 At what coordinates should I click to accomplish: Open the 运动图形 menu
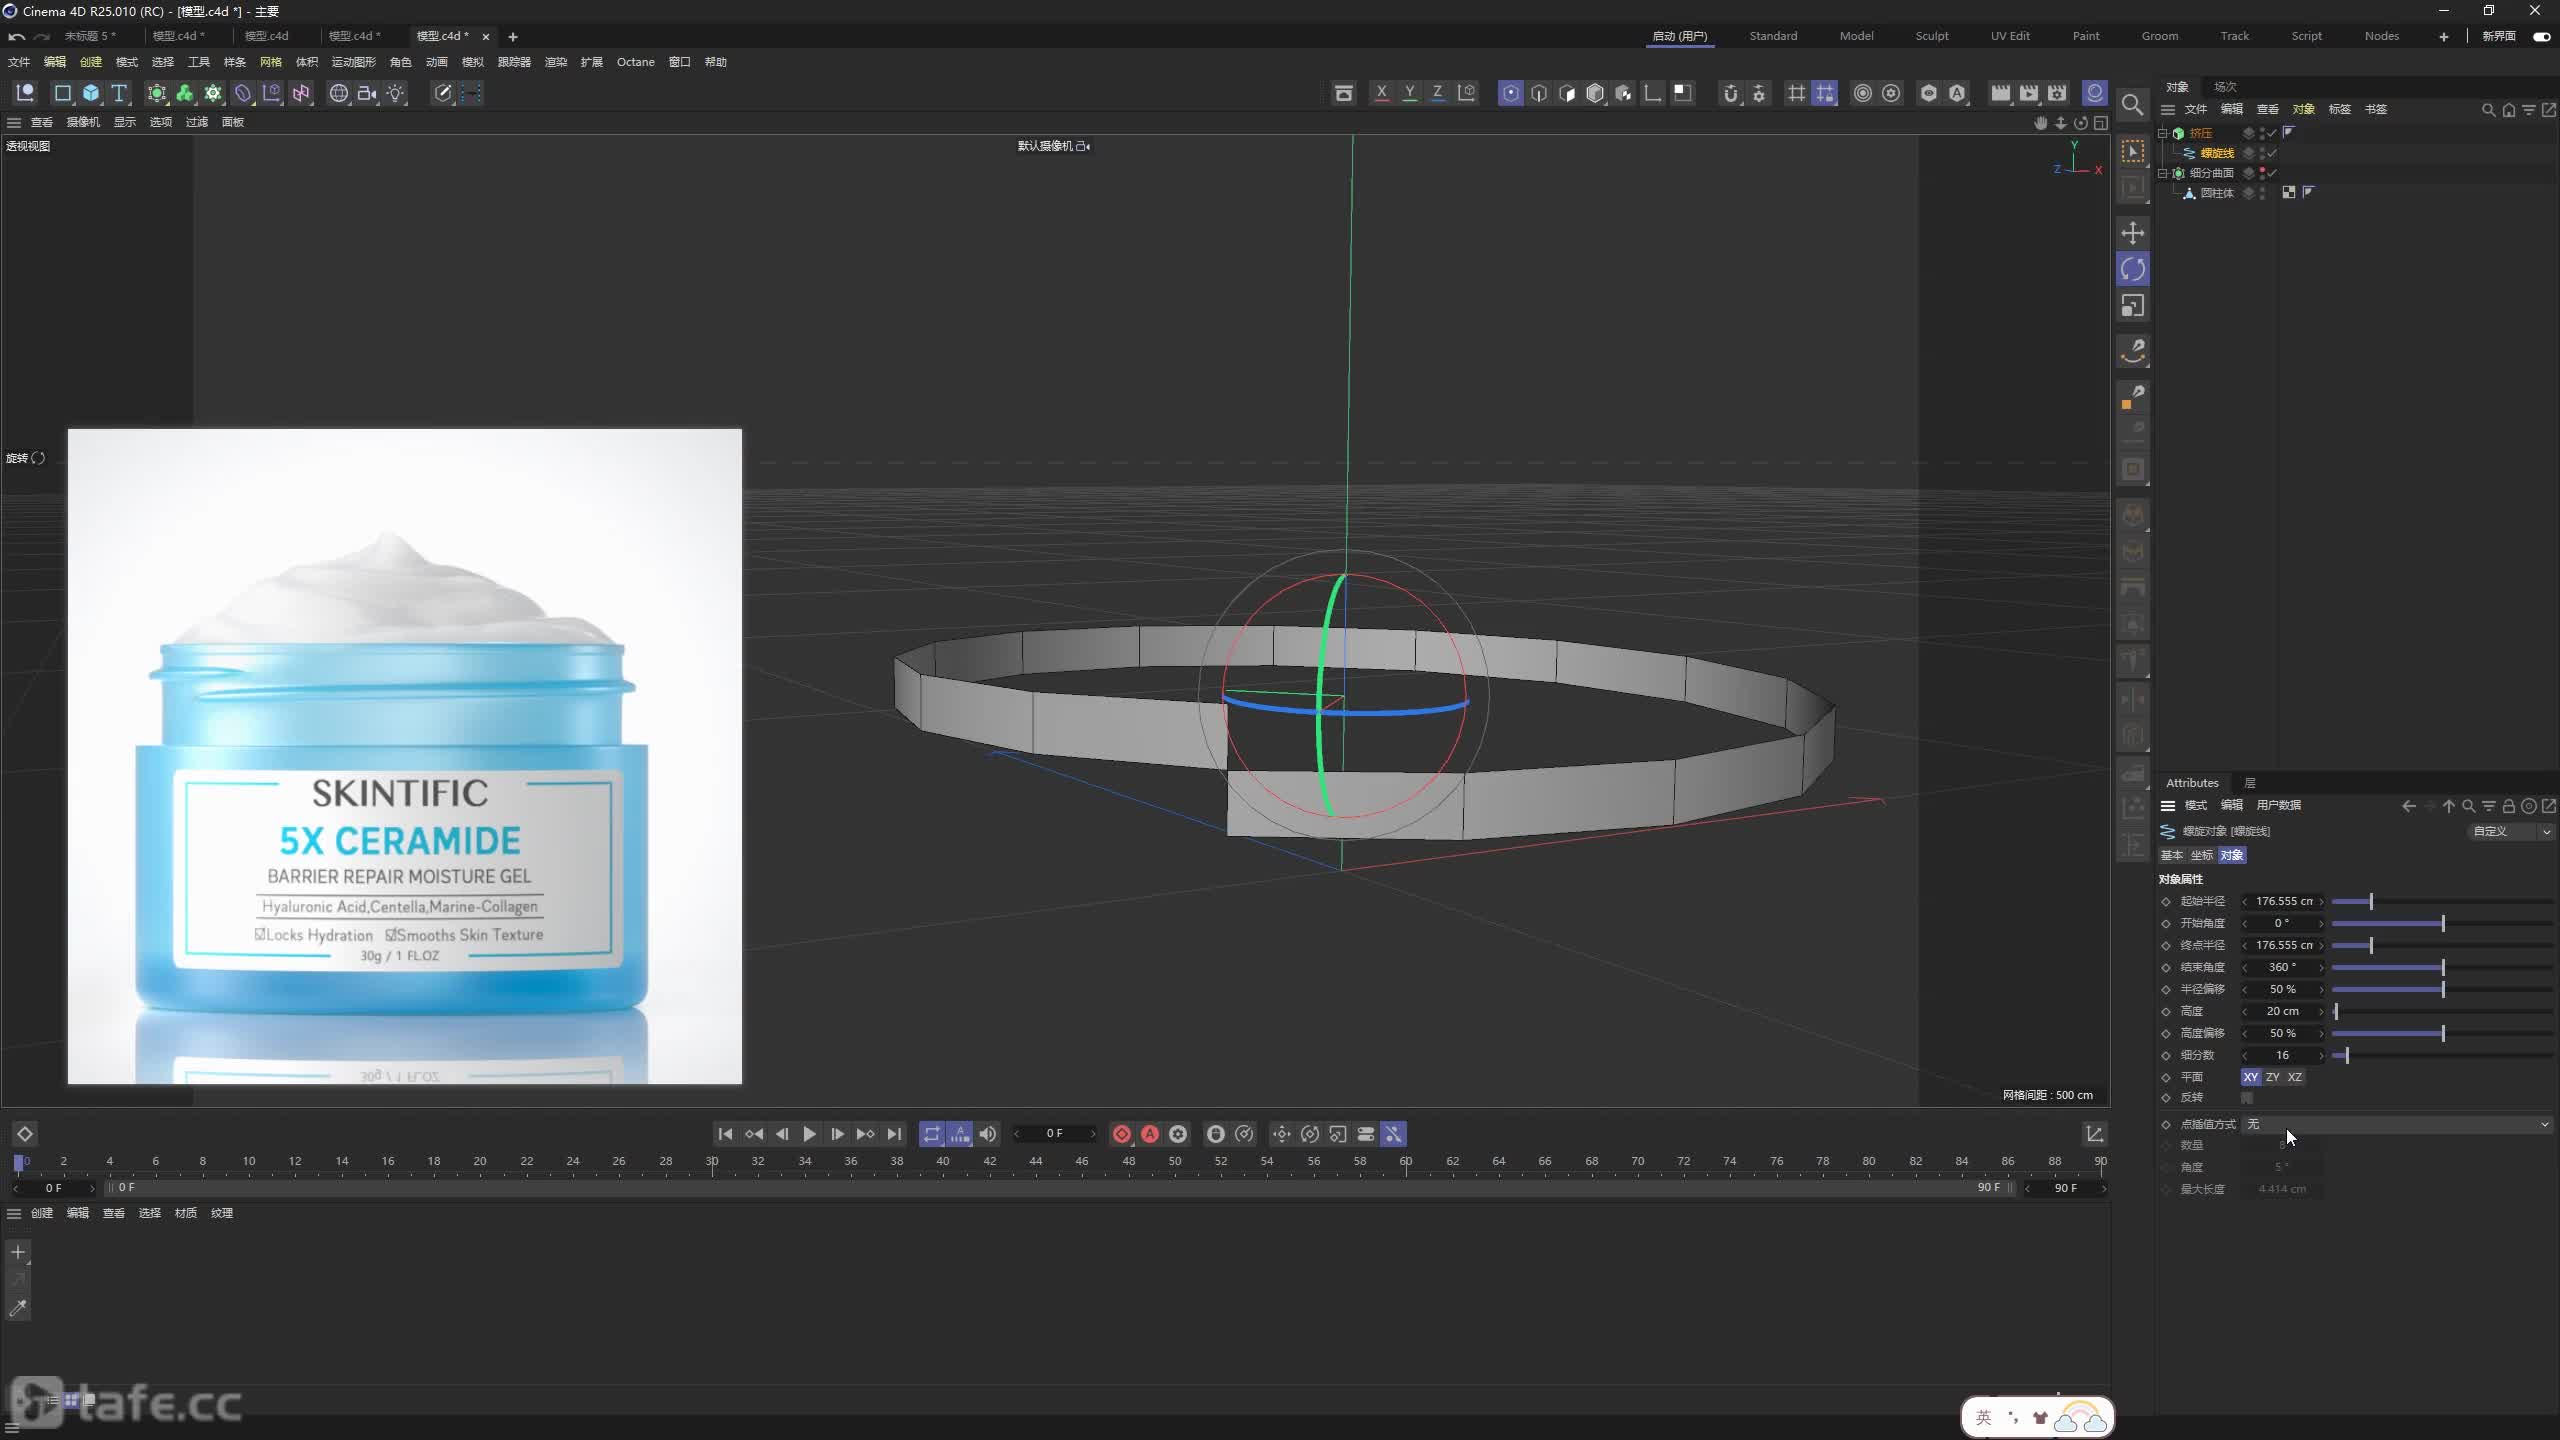[354, 62]
